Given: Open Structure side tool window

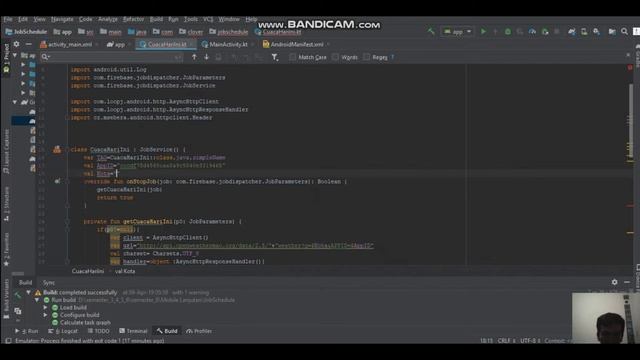Looking at the screenshot, I should [x=6, y=203].
